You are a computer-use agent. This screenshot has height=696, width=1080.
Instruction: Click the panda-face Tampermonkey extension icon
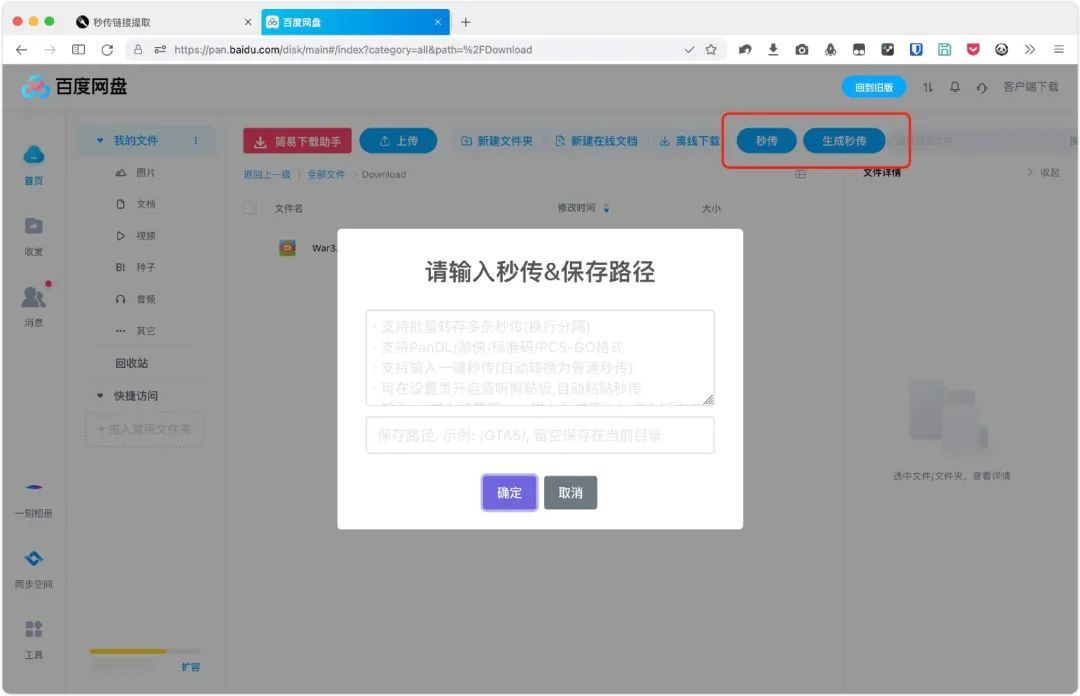(1001, 50)
